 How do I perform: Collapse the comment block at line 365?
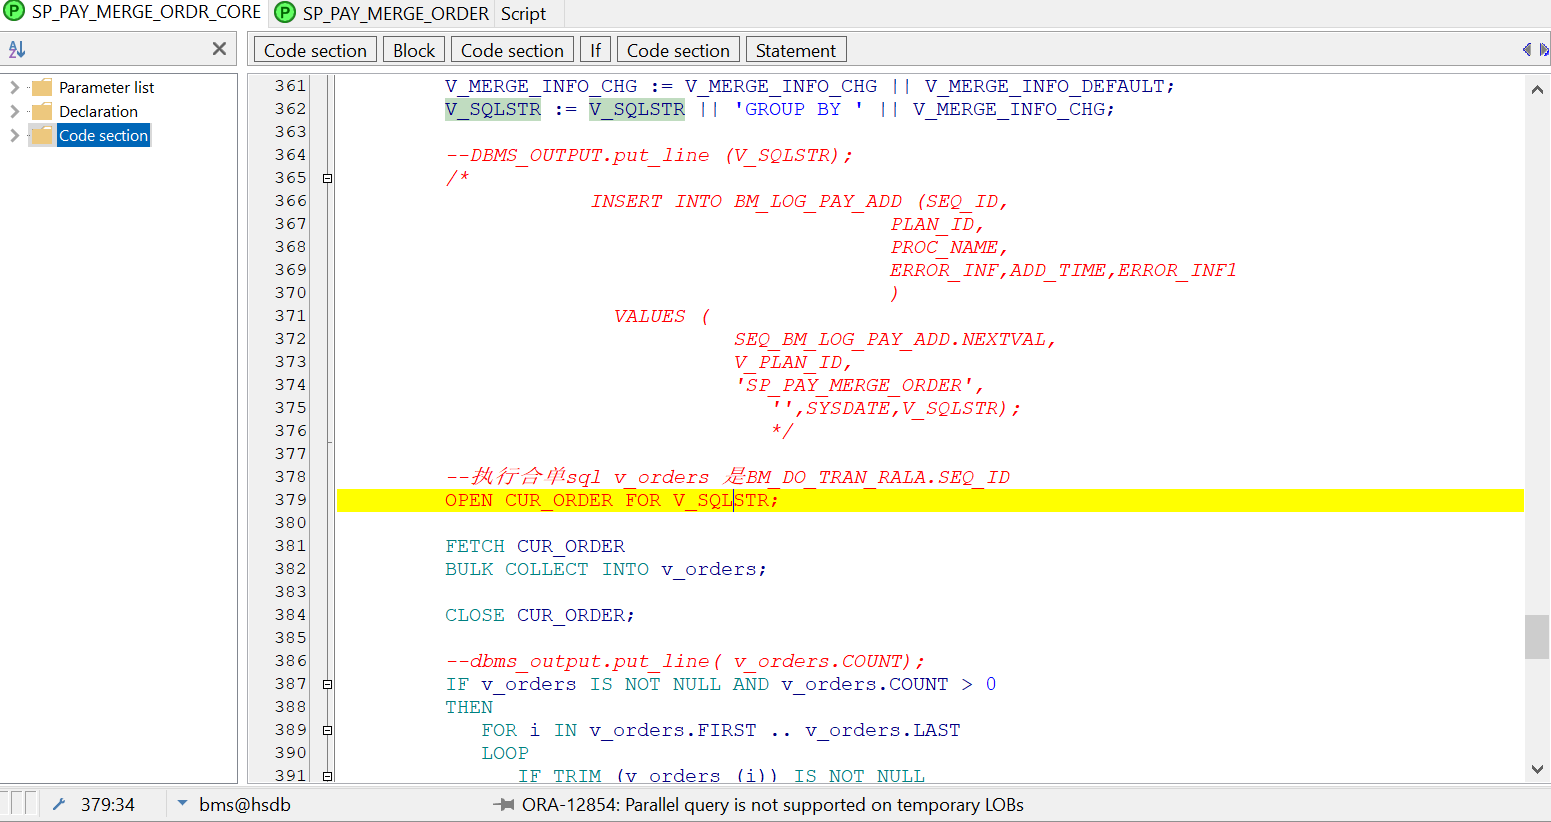coord(327,178)
